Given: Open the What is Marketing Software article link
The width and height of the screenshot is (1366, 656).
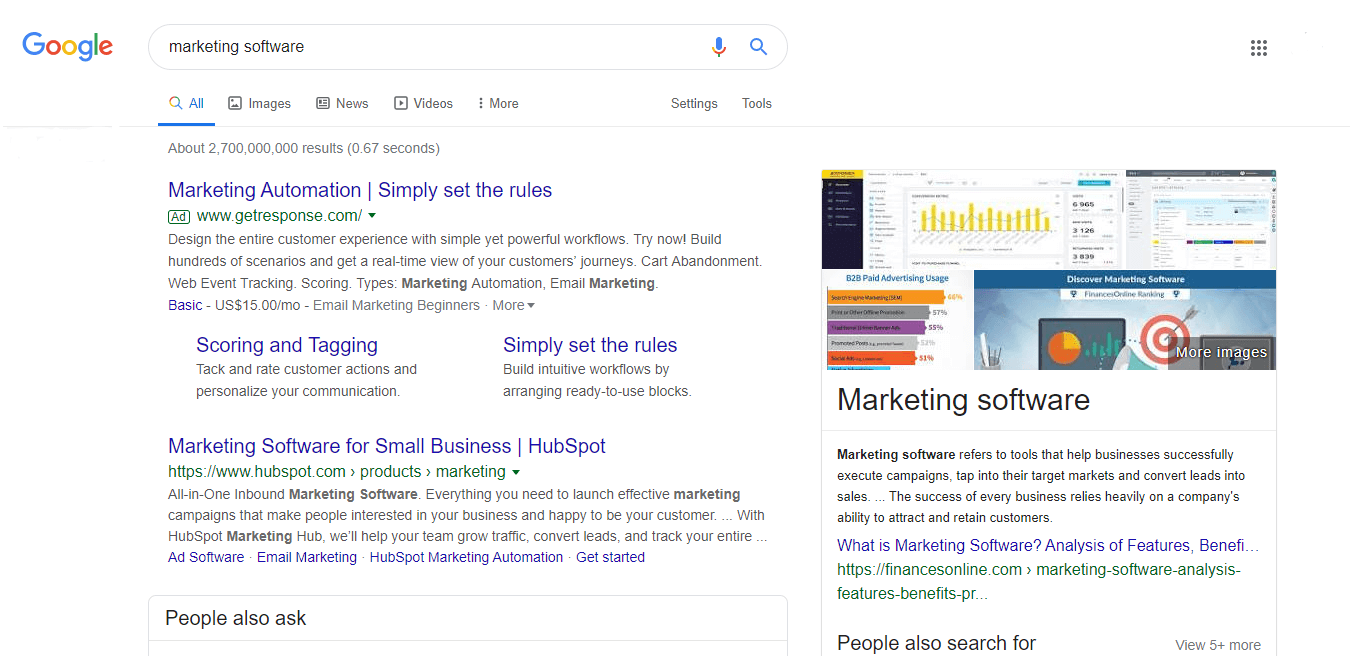Looking at the screenshot, I should [1046, 545].
